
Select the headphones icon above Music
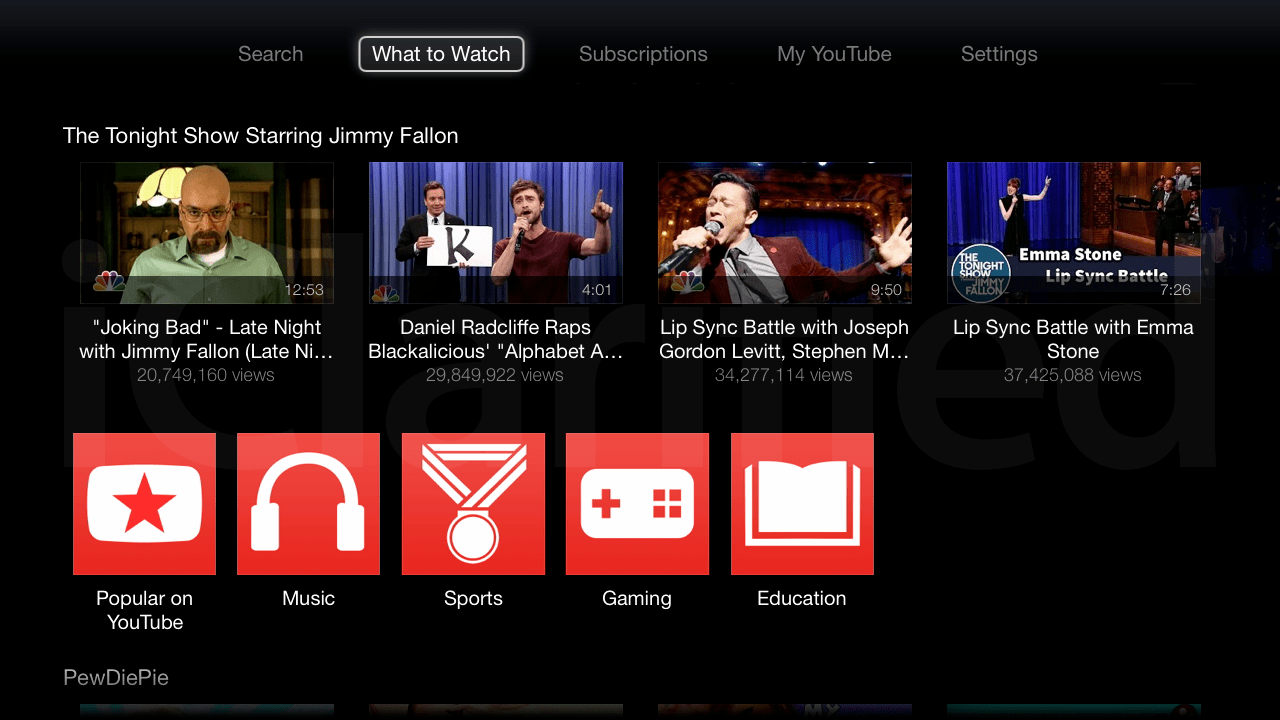[x=308, y=504]
